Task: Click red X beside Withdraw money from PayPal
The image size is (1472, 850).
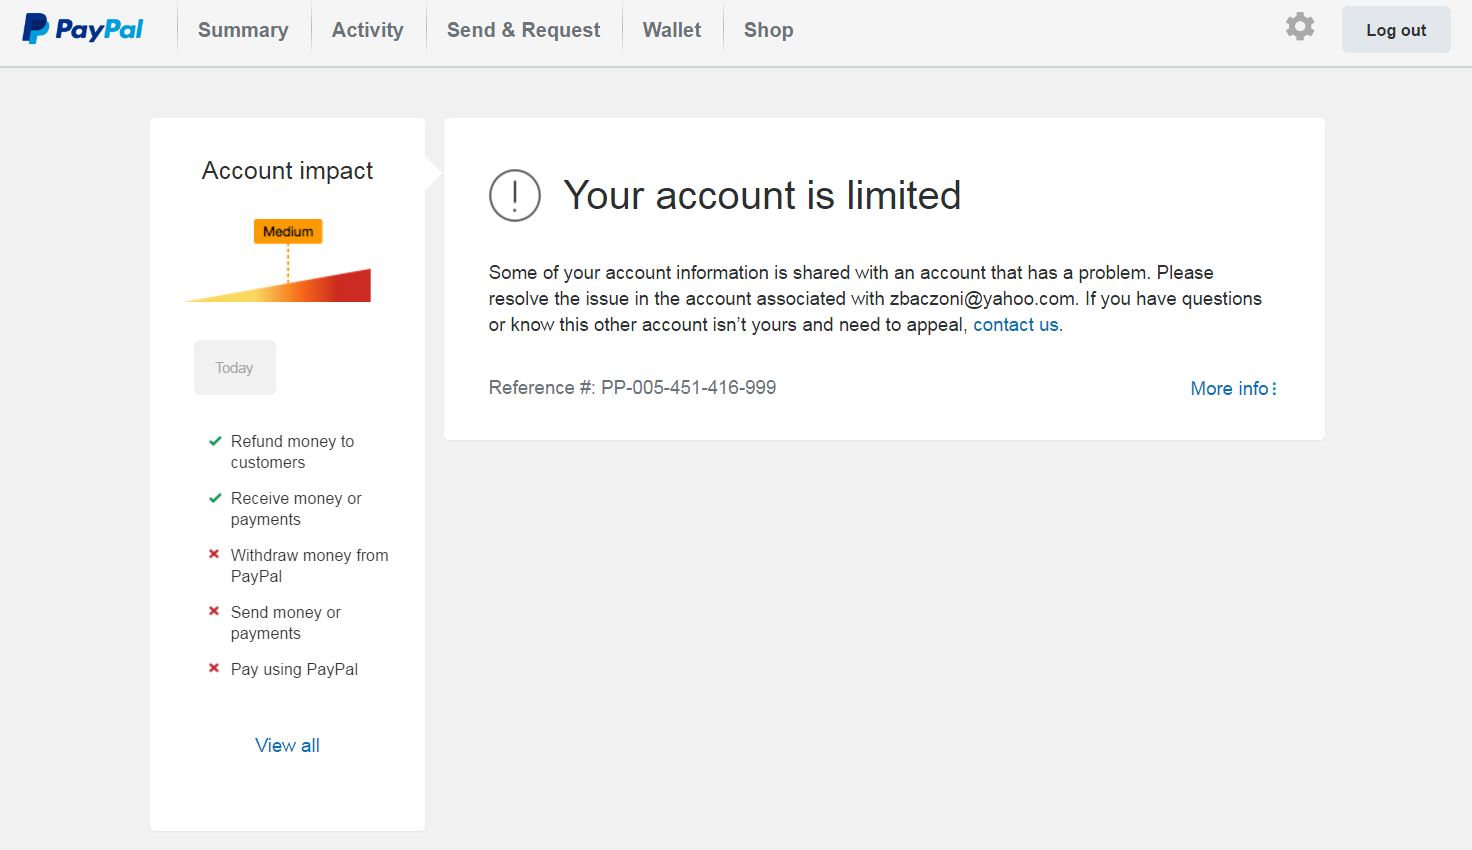Action: click(x=214, y=554)
